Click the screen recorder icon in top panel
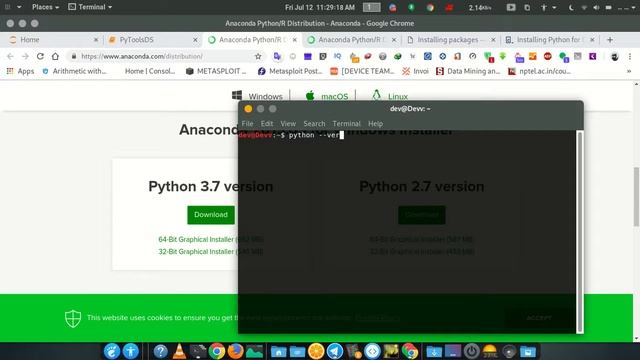The height and width of the screenshot is (360, 640). pos(511,7)
